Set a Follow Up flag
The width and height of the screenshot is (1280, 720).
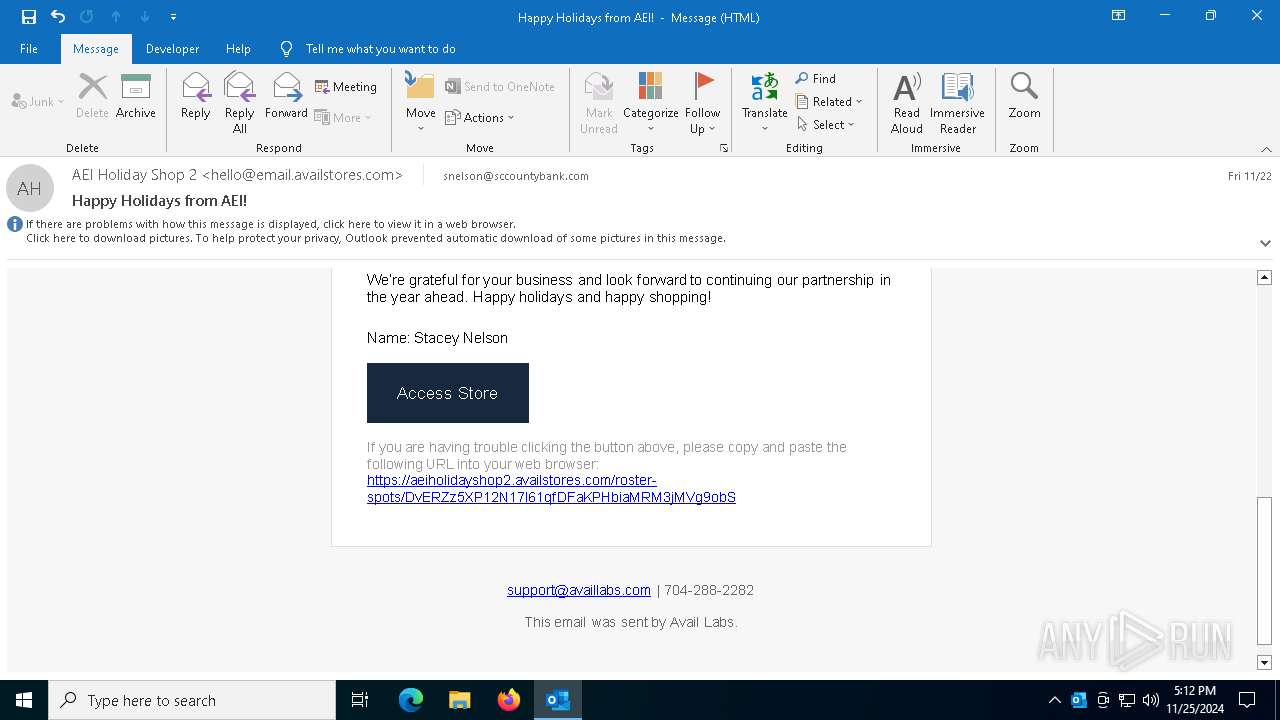pos(703,102)
